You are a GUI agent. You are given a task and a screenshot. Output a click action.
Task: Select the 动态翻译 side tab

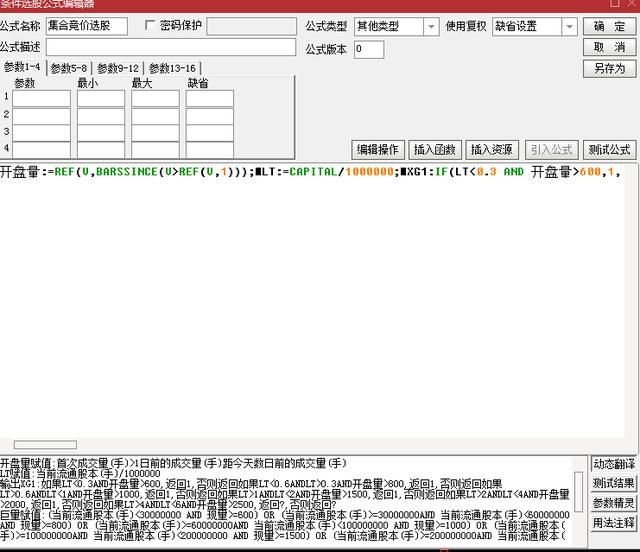click(613, 464)
